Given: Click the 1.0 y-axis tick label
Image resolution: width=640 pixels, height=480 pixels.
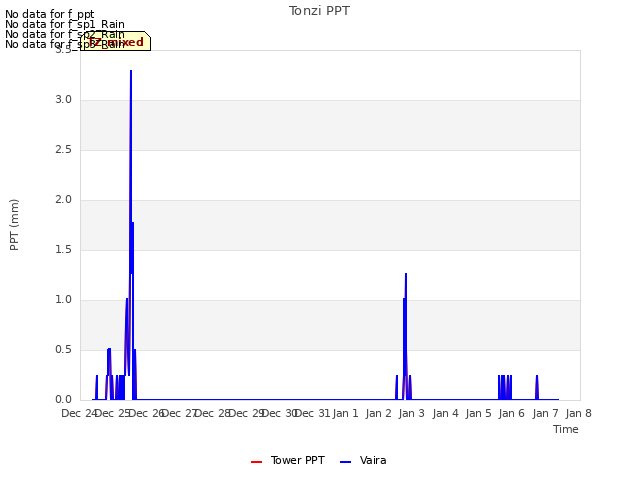Looking at the screenshot, I should (x=63, y=300).
